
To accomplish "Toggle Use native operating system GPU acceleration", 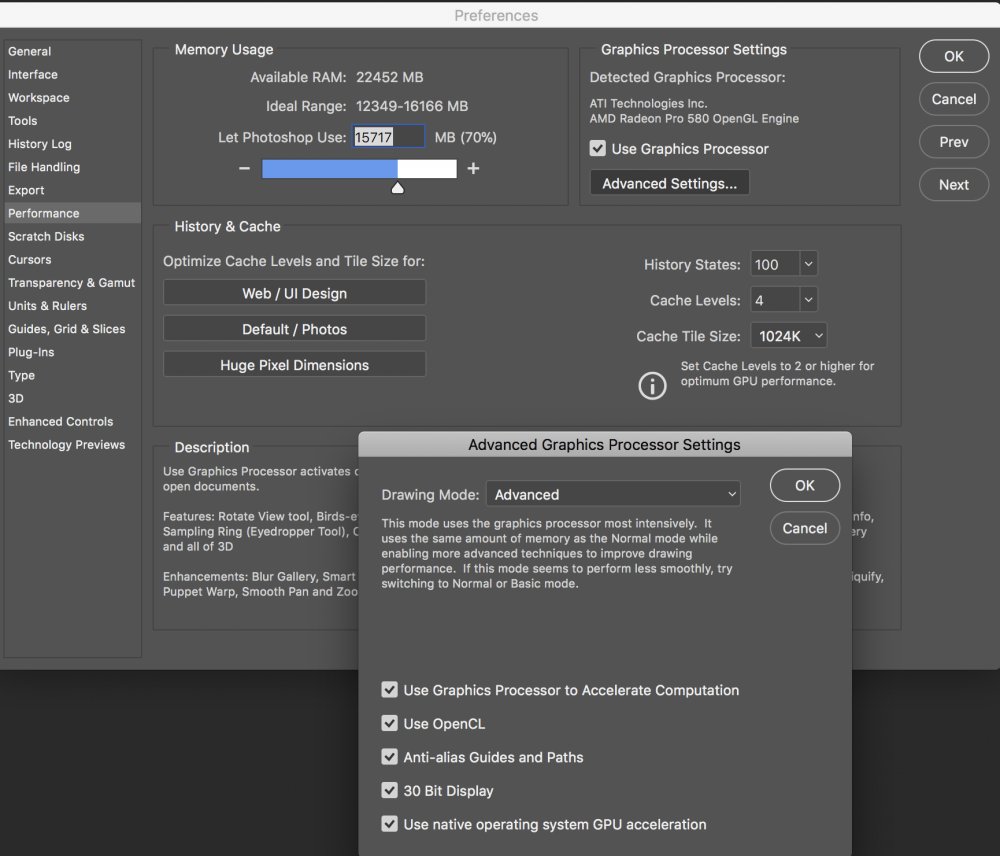I will coord(390,824).
